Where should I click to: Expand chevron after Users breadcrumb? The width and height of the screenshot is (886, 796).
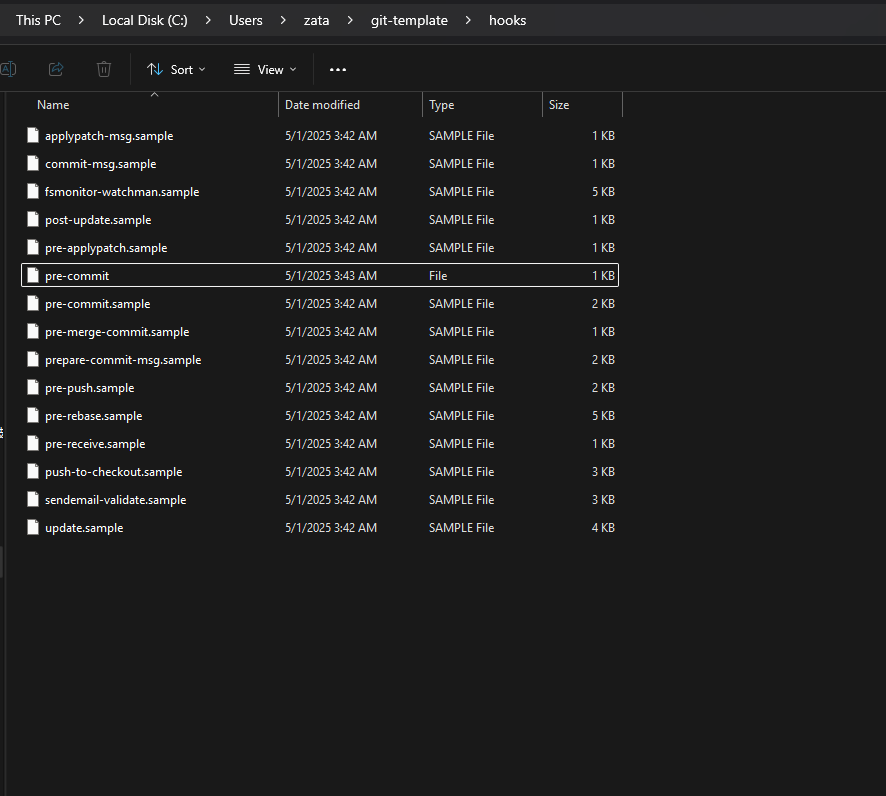283,20
